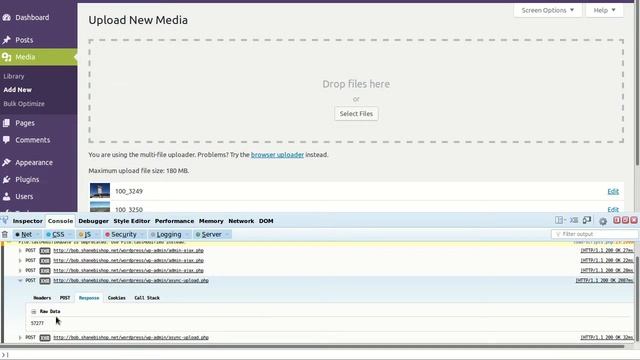Open the Dashboard sidebar icon
Viewport: 640px width, 360px height.
pyautogui.click(x=7, y=18)
